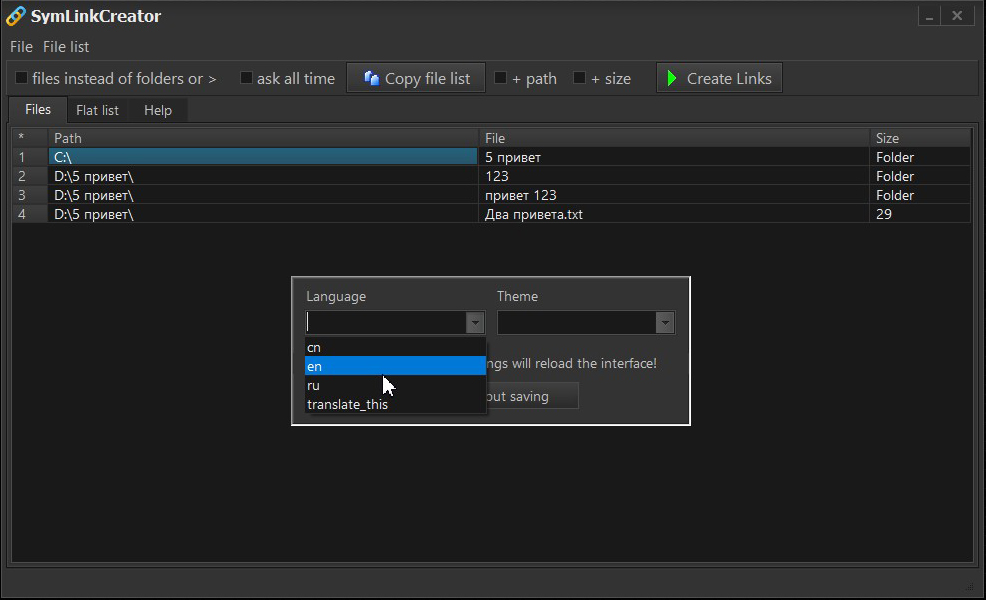Open the File list menu
Screen dimensions: 986x600
pyautogui.click(x=66, y=47)
